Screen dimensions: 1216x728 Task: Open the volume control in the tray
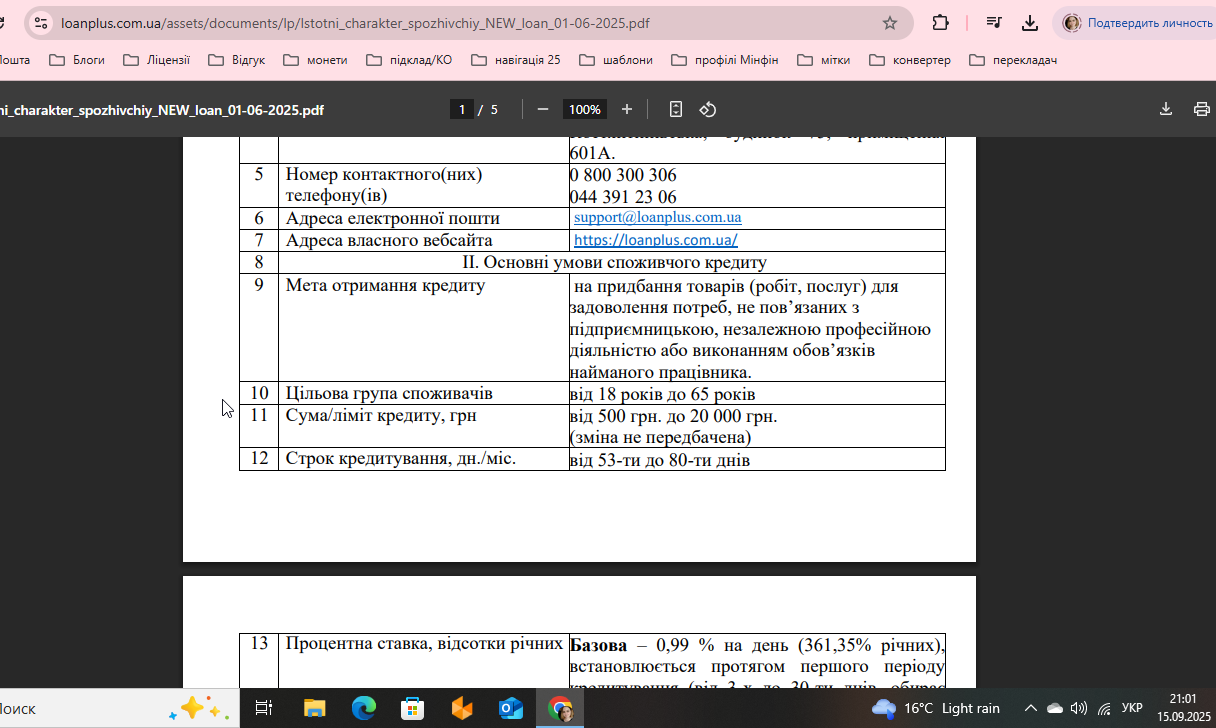(1079, 709)
